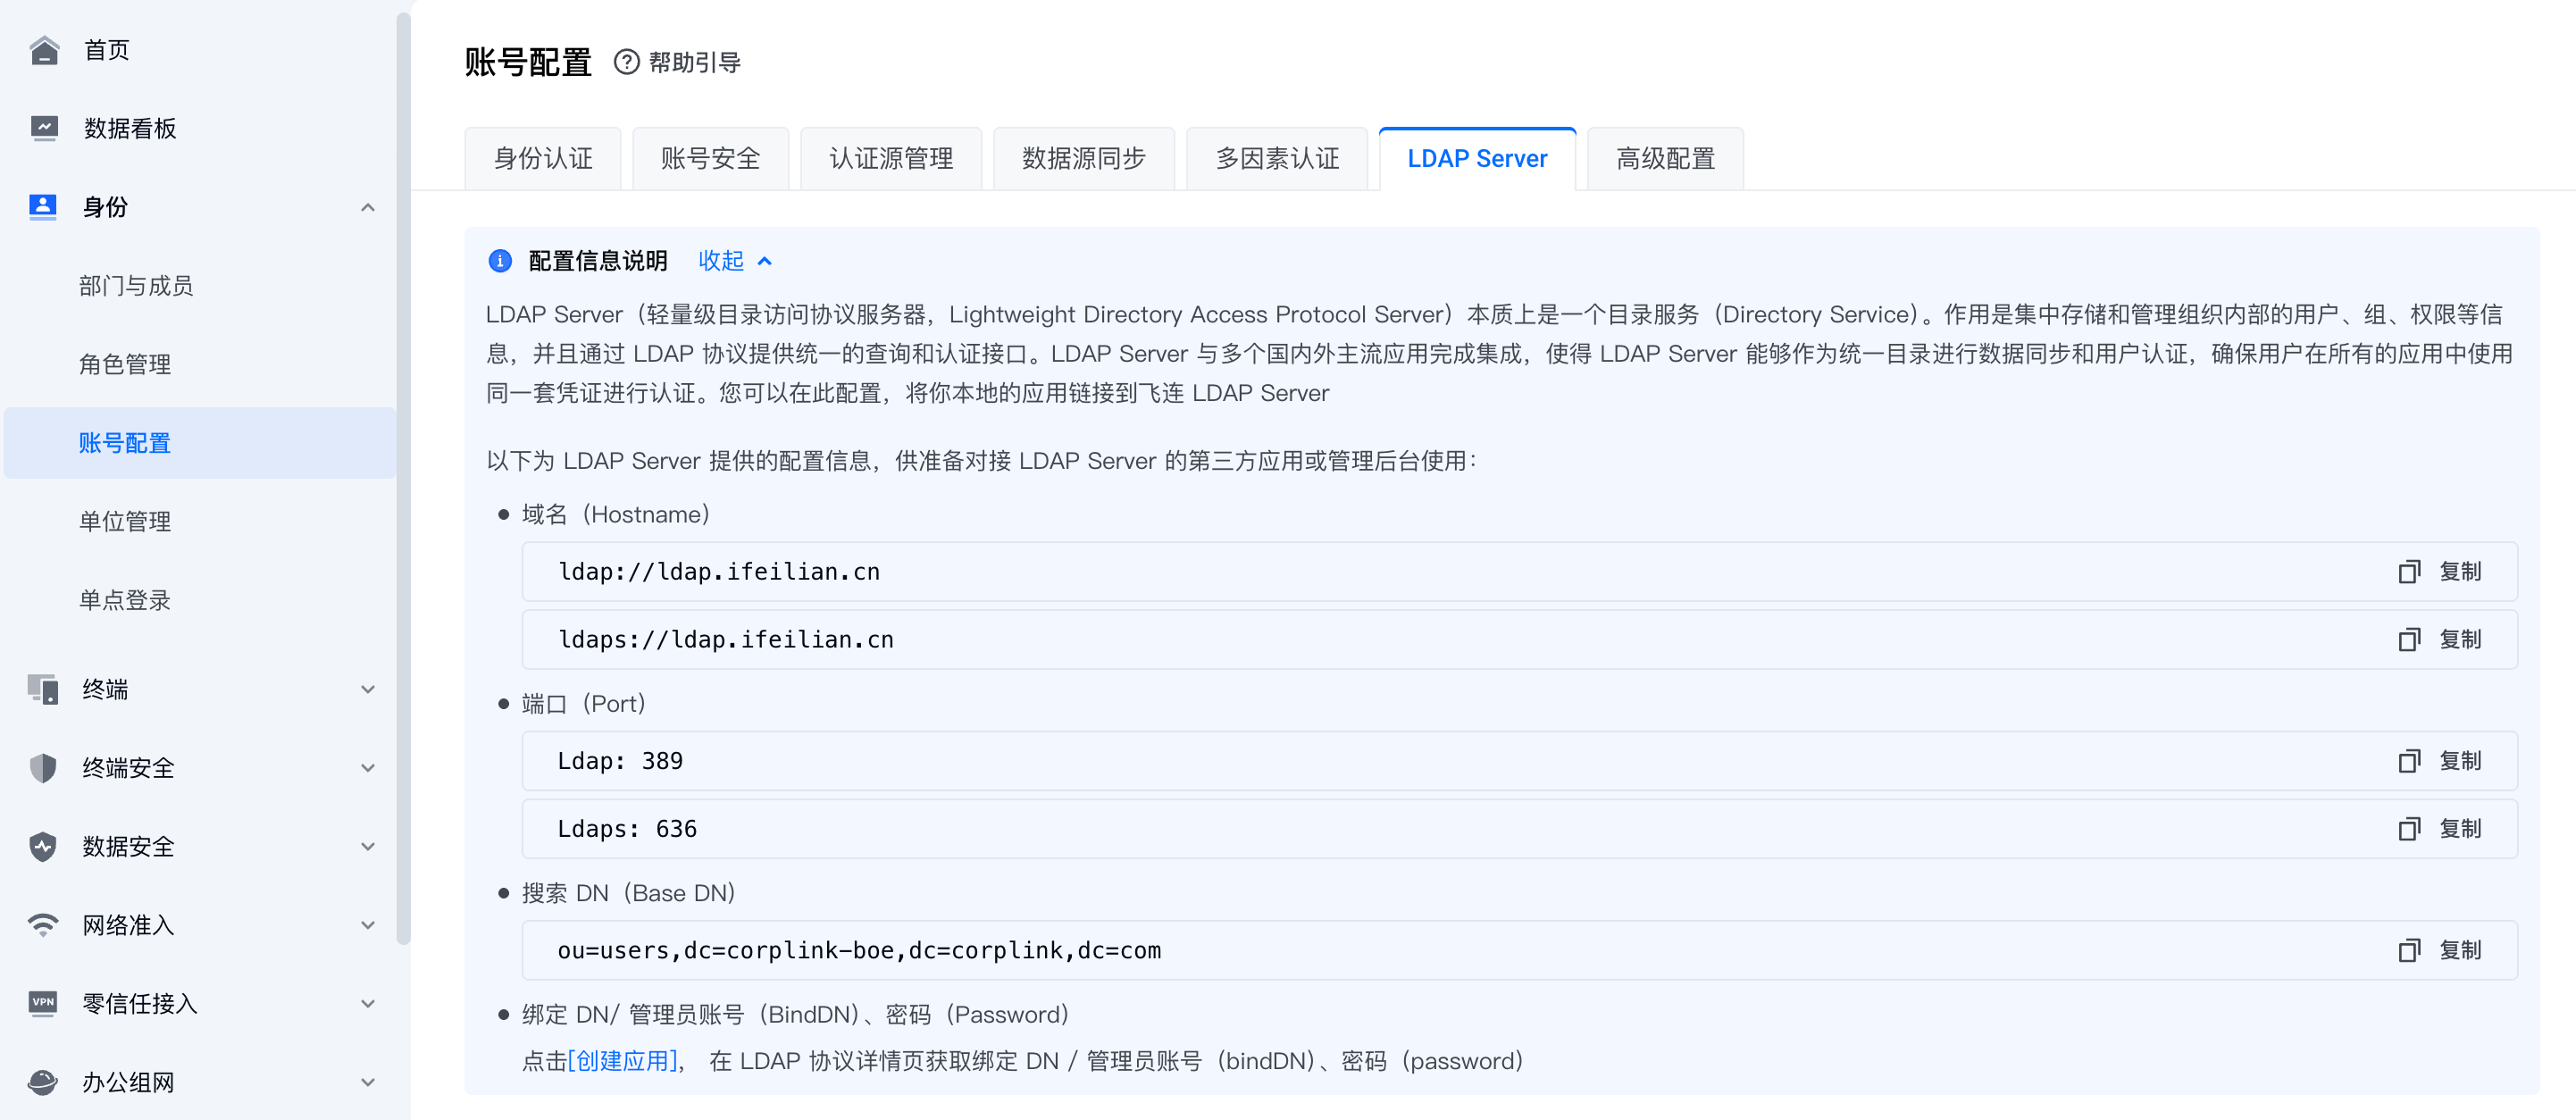Expand the 终端 sidebar menu
This screenshot has width=2576, height=1120.
367,689
